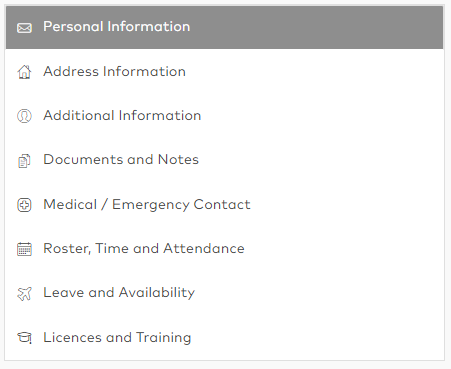Image resolution: width=451 pixels, height=369 pixels.
Task: Click the envelope icon for Personal Information
Action: click(24, 28)
